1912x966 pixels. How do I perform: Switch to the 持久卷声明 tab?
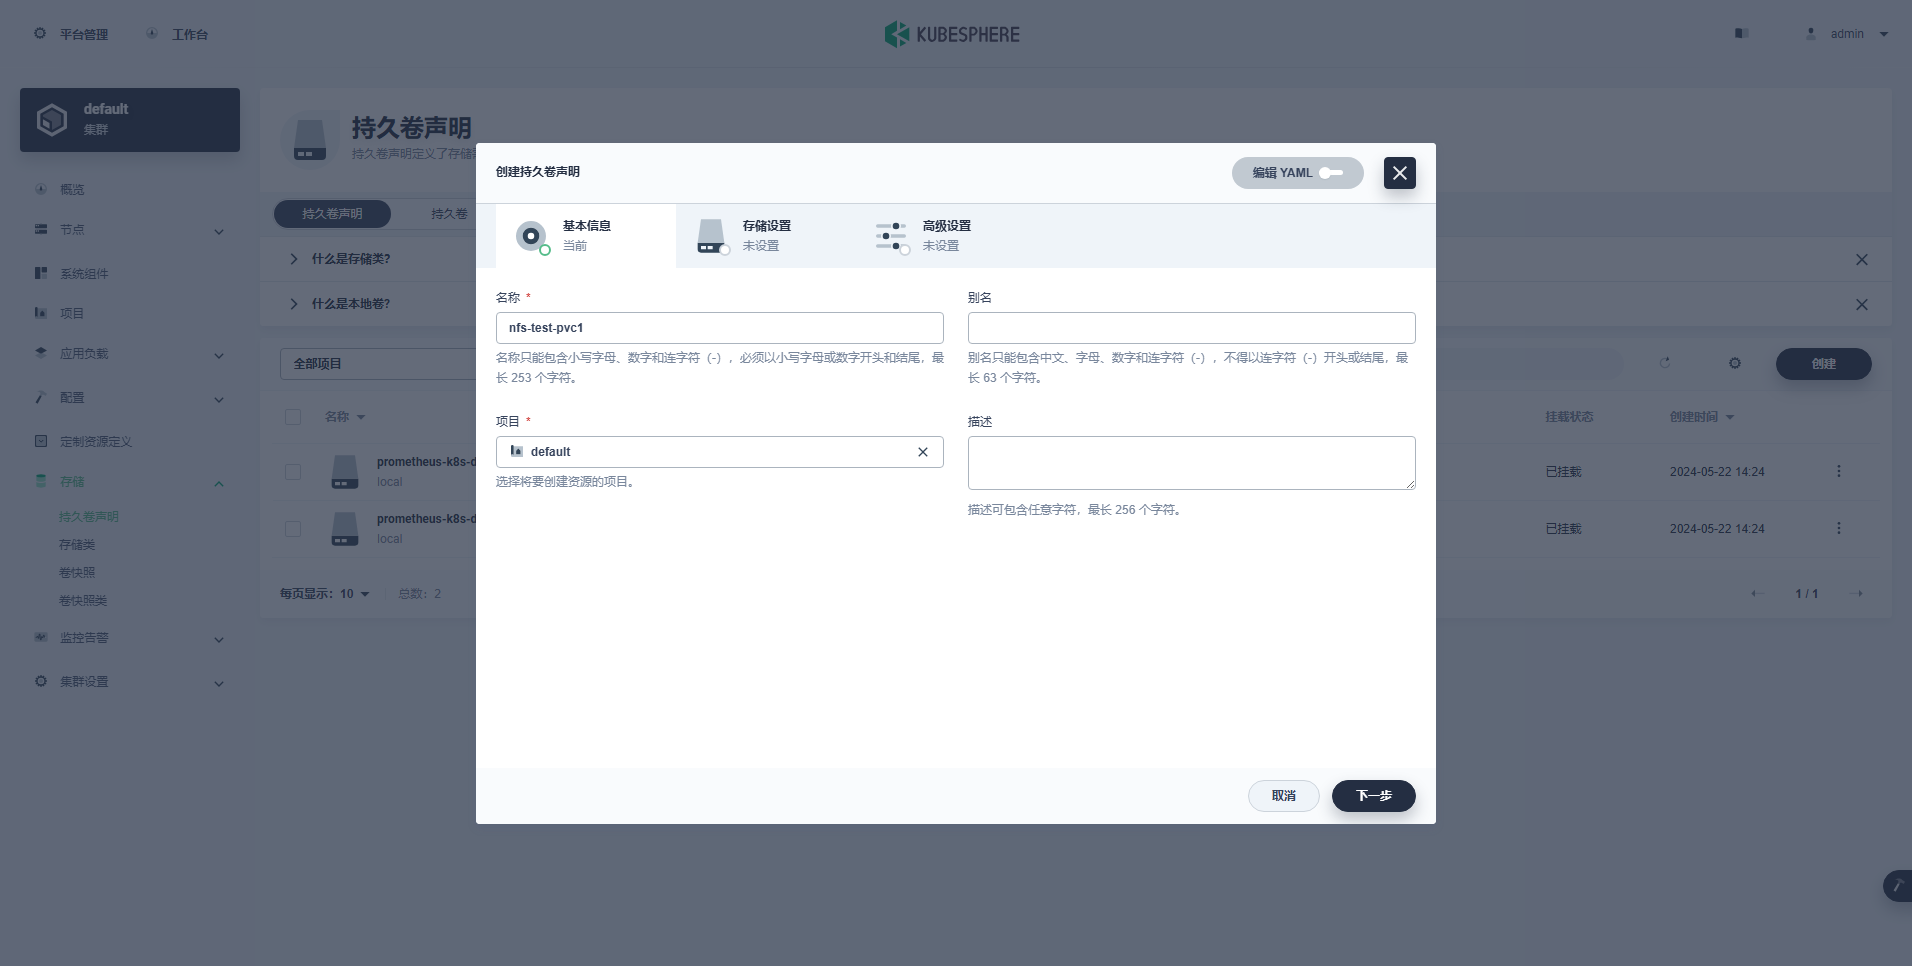332,214
